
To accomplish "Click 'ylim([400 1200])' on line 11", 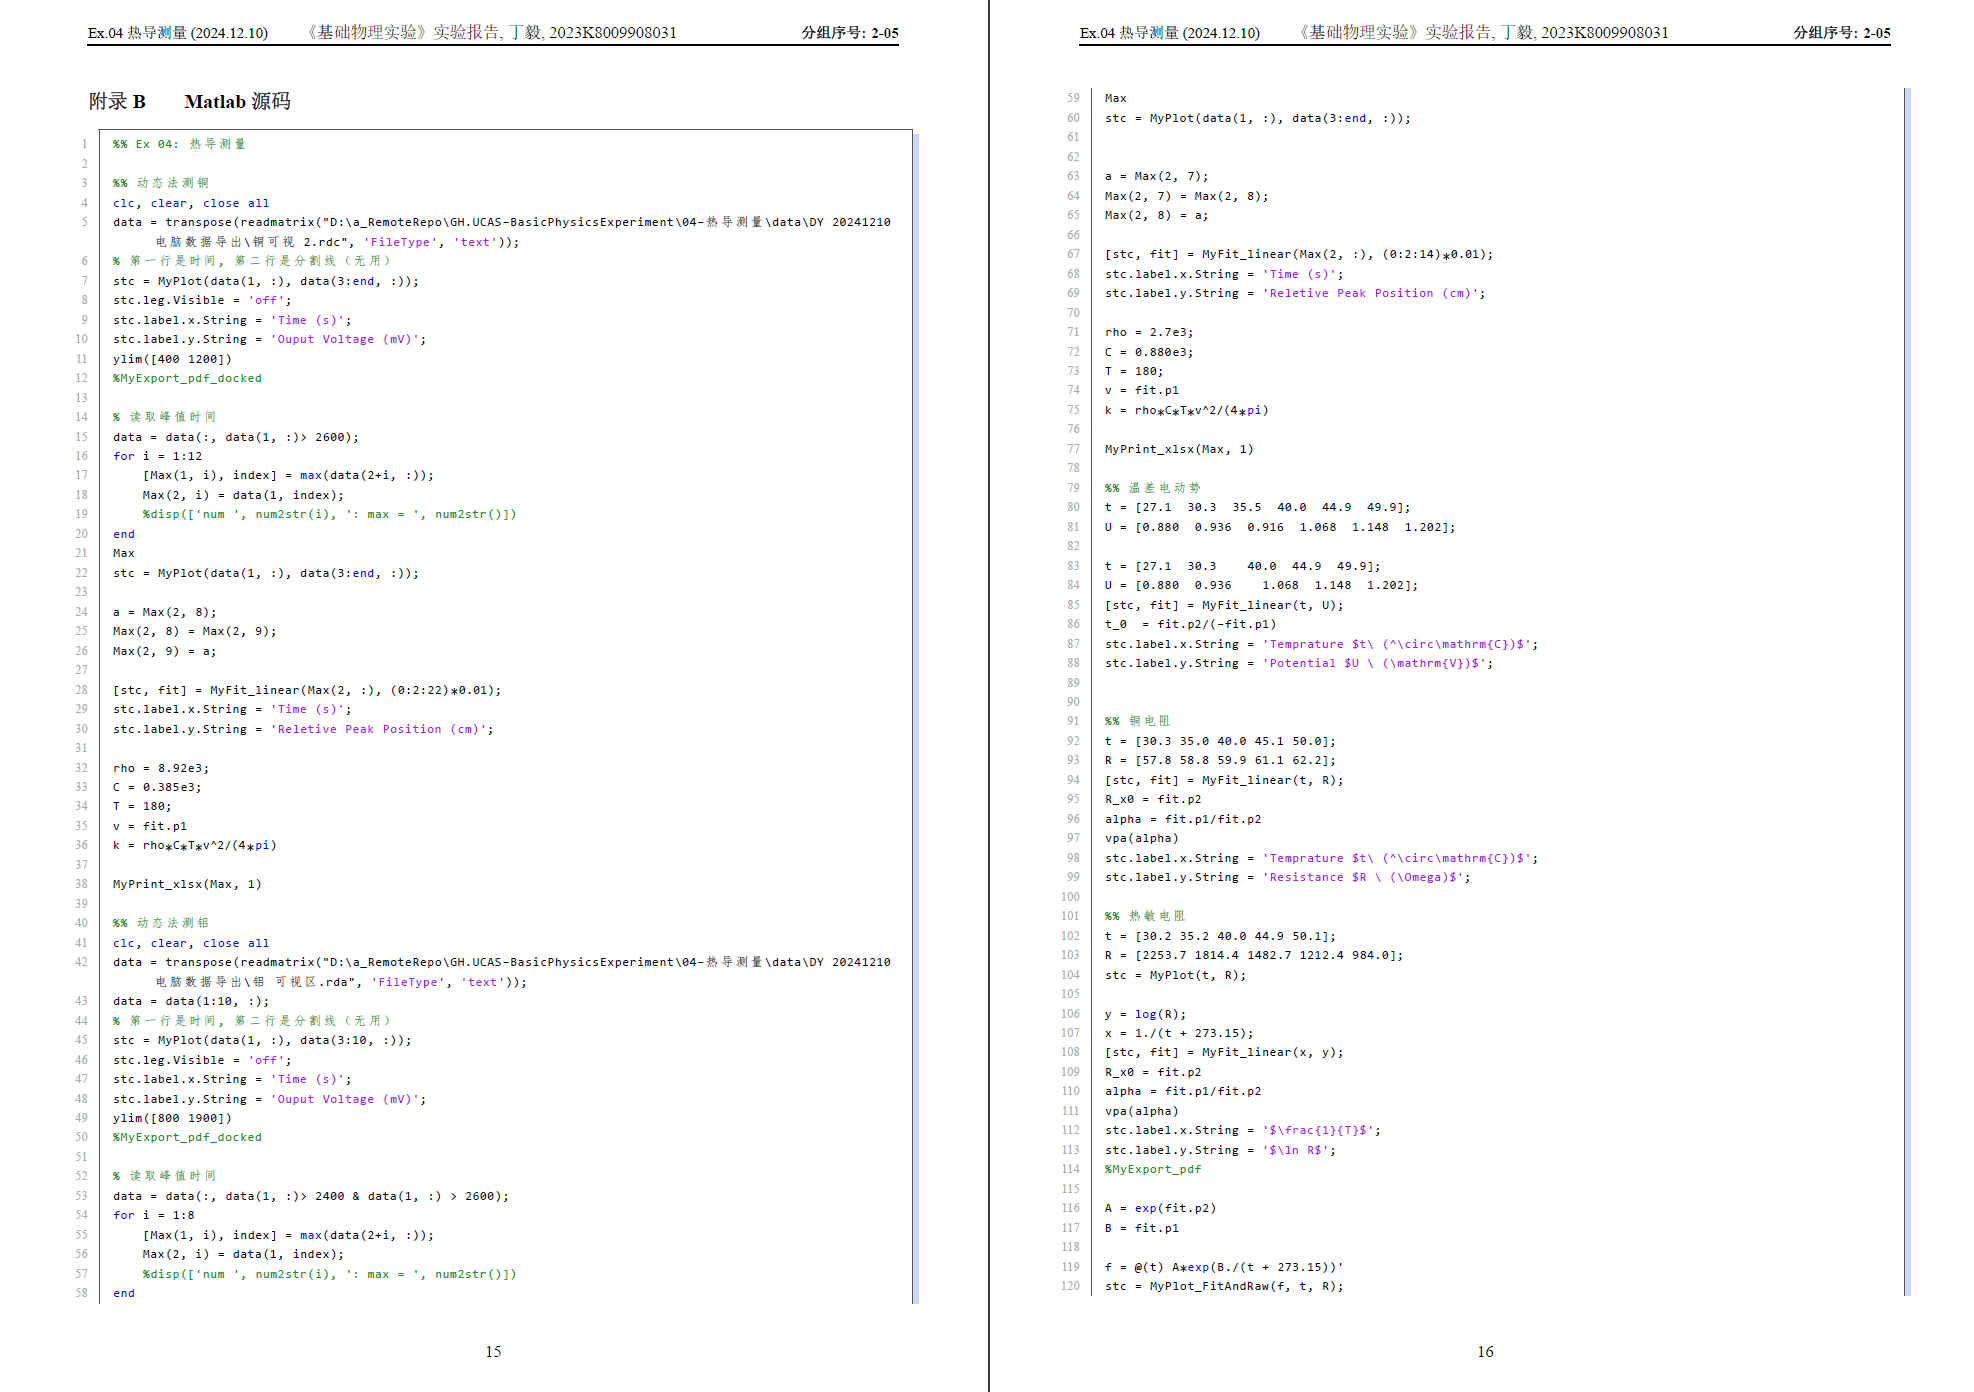I will click(172, 359).
